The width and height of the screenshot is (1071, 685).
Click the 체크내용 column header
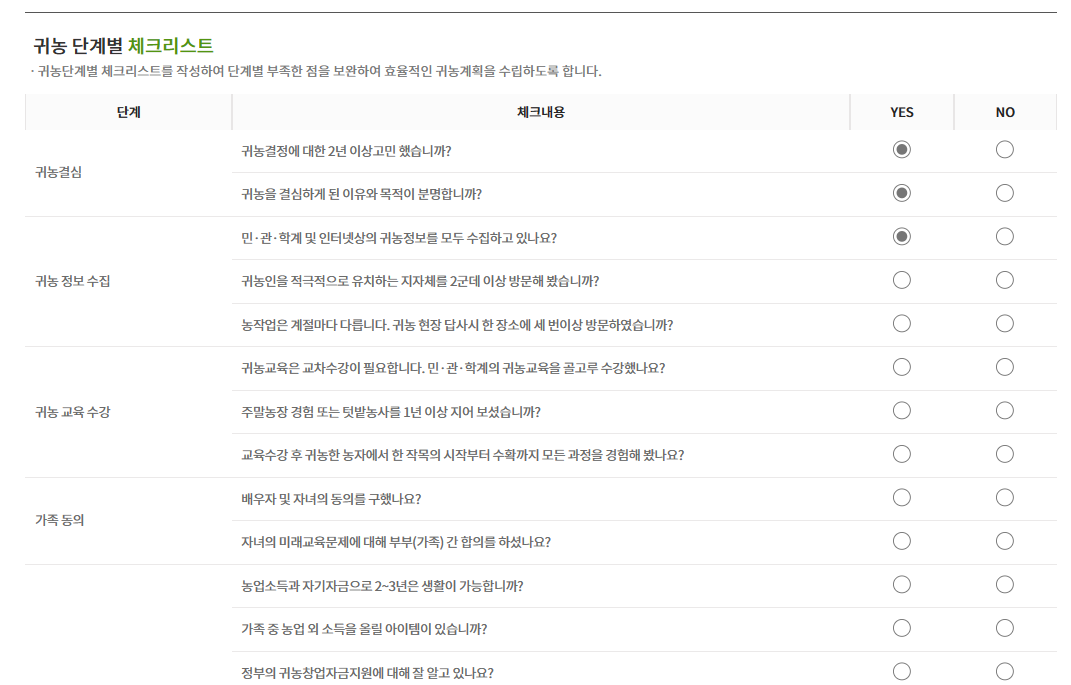click(541, 112)
